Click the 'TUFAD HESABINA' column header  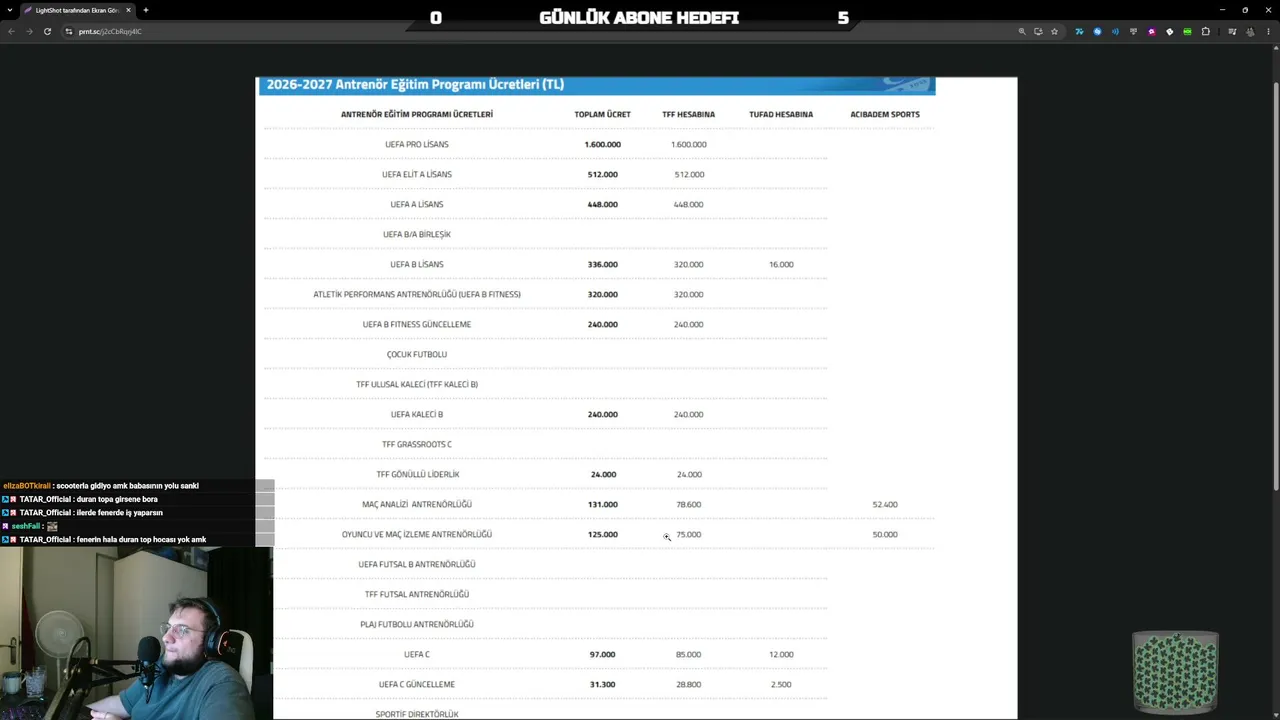pos(781,114)
